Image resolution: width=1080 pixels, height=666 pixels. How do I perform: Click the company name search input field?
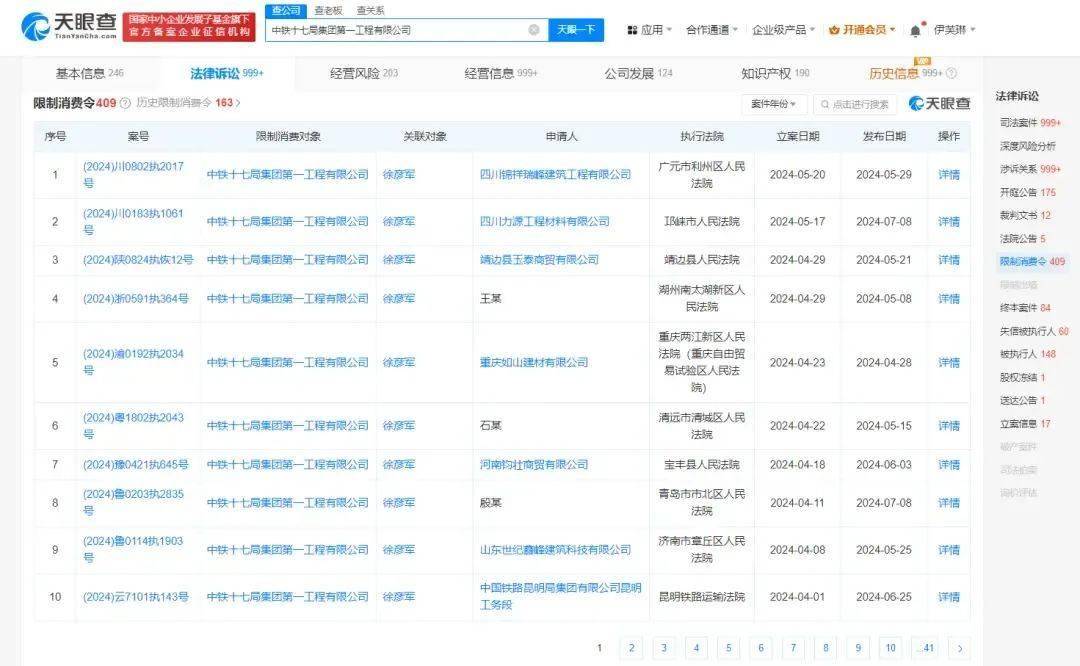click(406, 30)
